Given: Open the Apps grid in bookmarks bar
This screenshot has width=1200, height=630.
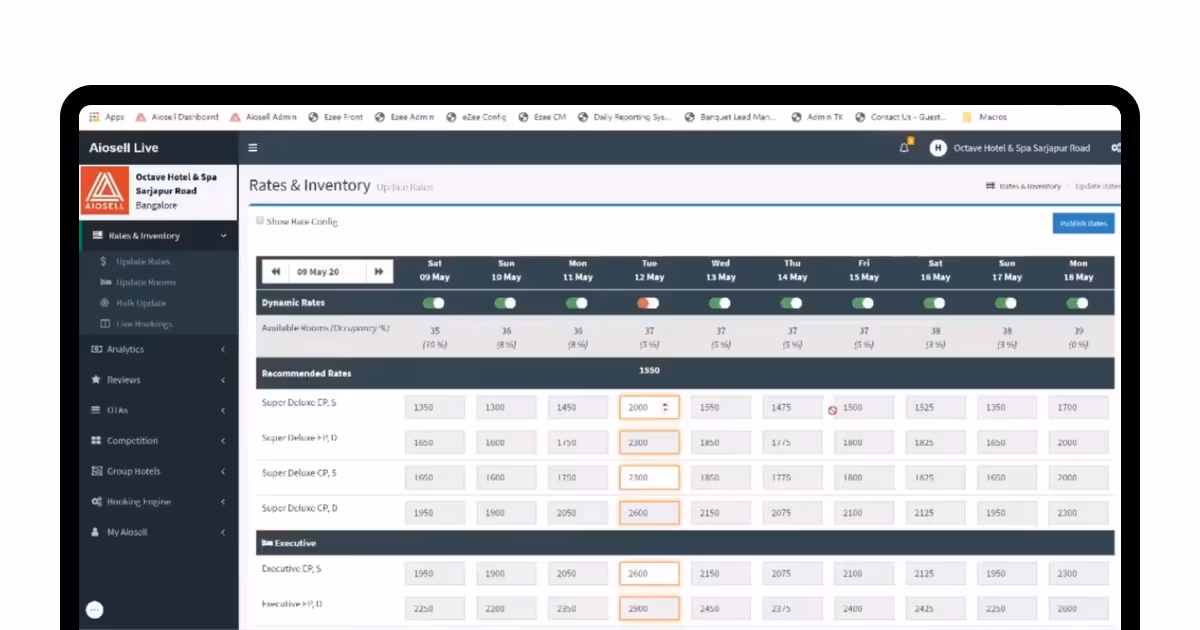Looking at the screenshot, I should click(x=106, y=117).
